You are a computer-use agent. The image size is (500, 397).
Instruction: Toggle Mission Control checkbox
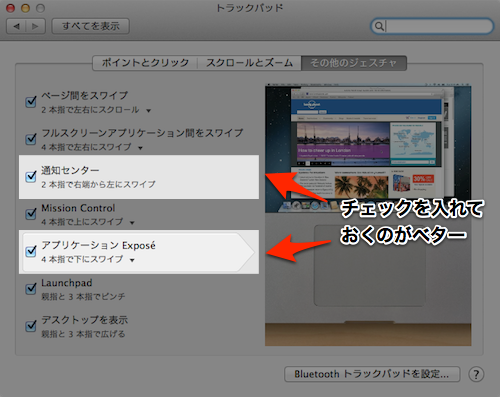31,213
